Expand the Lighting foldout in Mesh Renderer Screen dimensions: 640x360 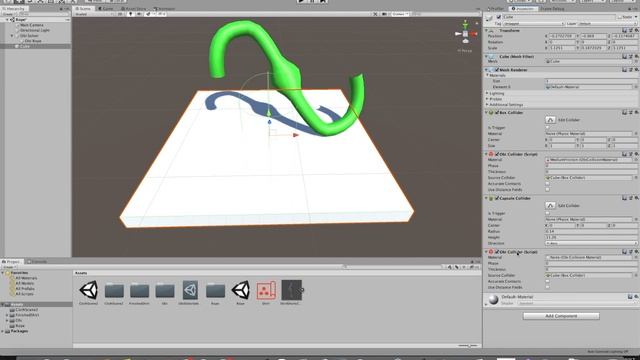[x=487, y=93]
